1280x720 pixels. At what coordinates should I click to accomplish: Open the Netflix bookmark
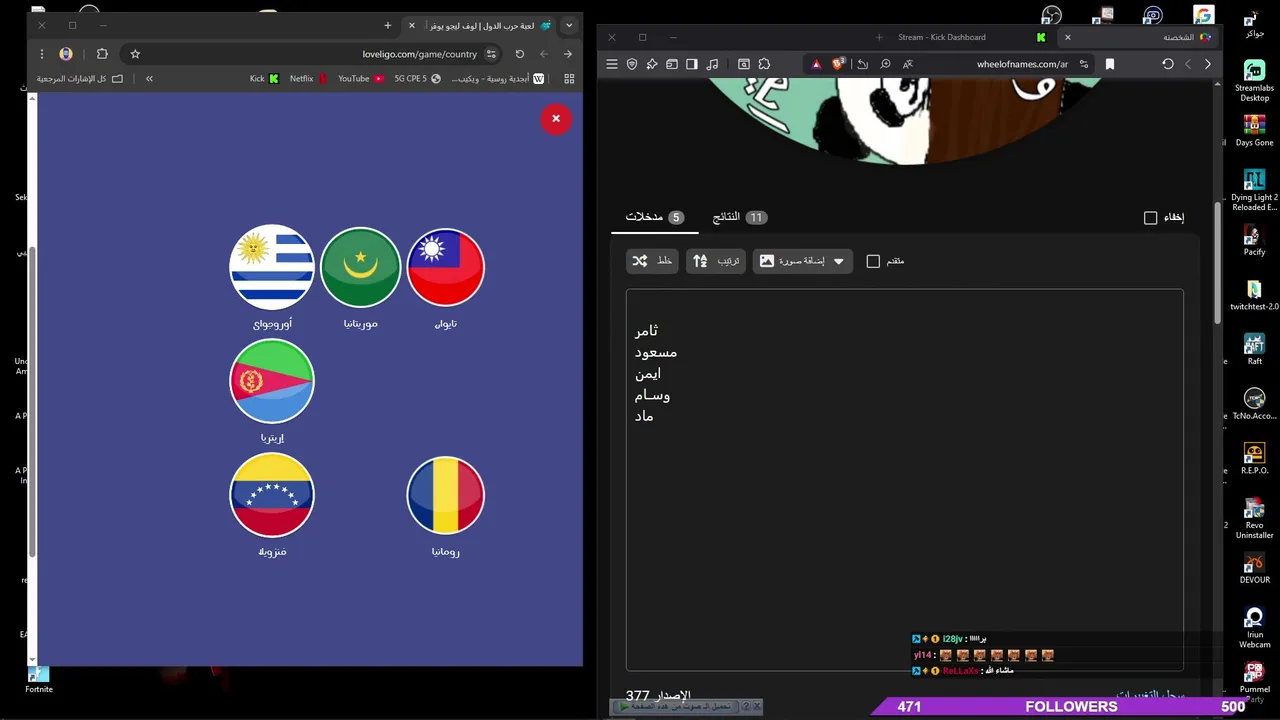click(309, 79)
